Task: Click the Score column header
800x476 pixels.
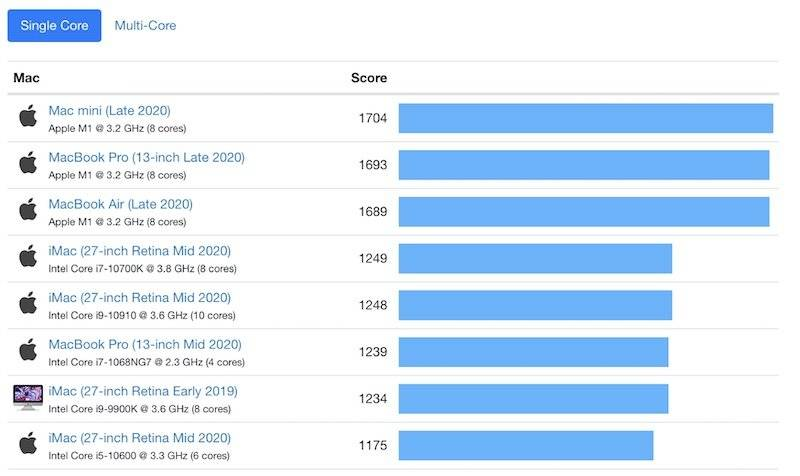Action: point(369,78)
